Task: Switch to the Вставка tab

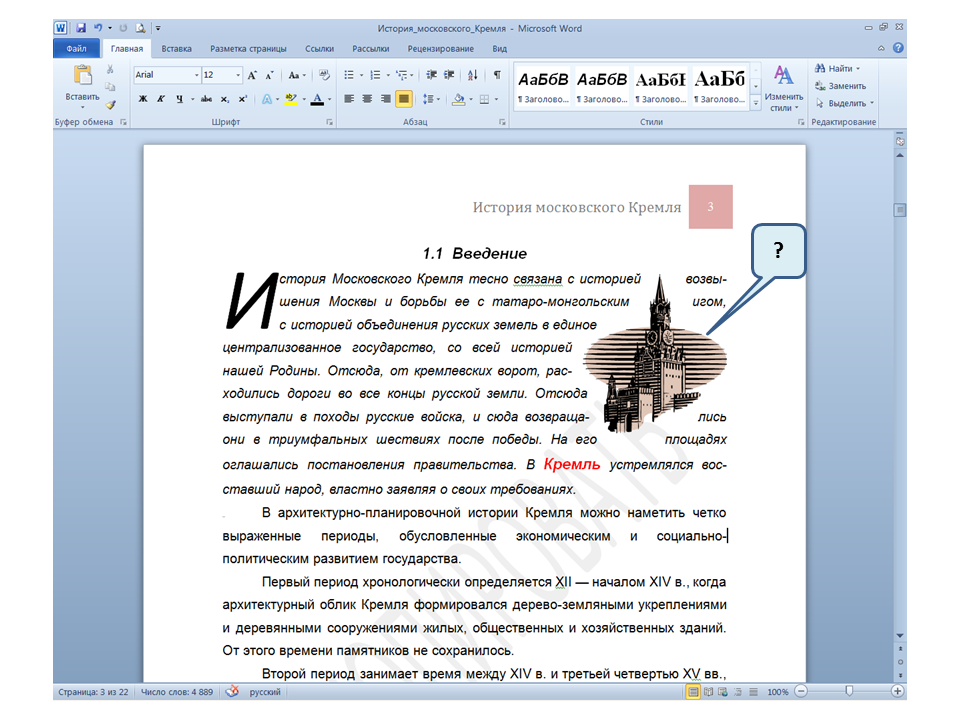Action: point(176,48)
